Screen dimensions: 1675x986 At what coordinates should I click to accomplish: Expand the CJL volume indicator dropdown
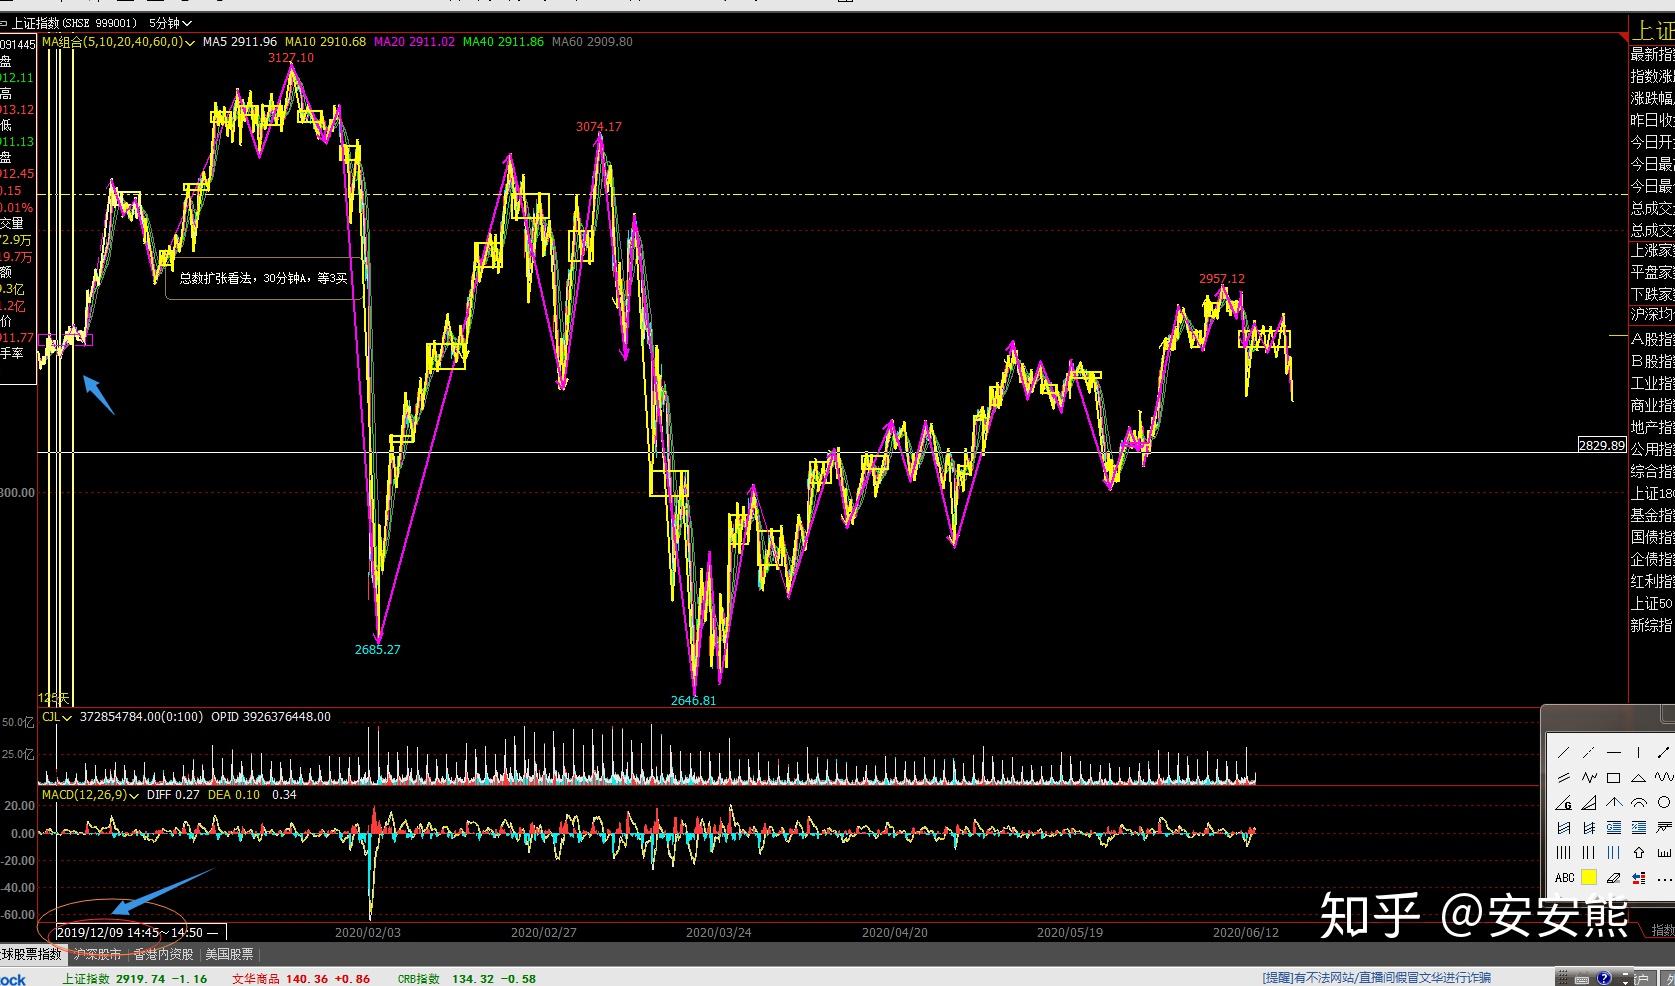coord(68,717)
